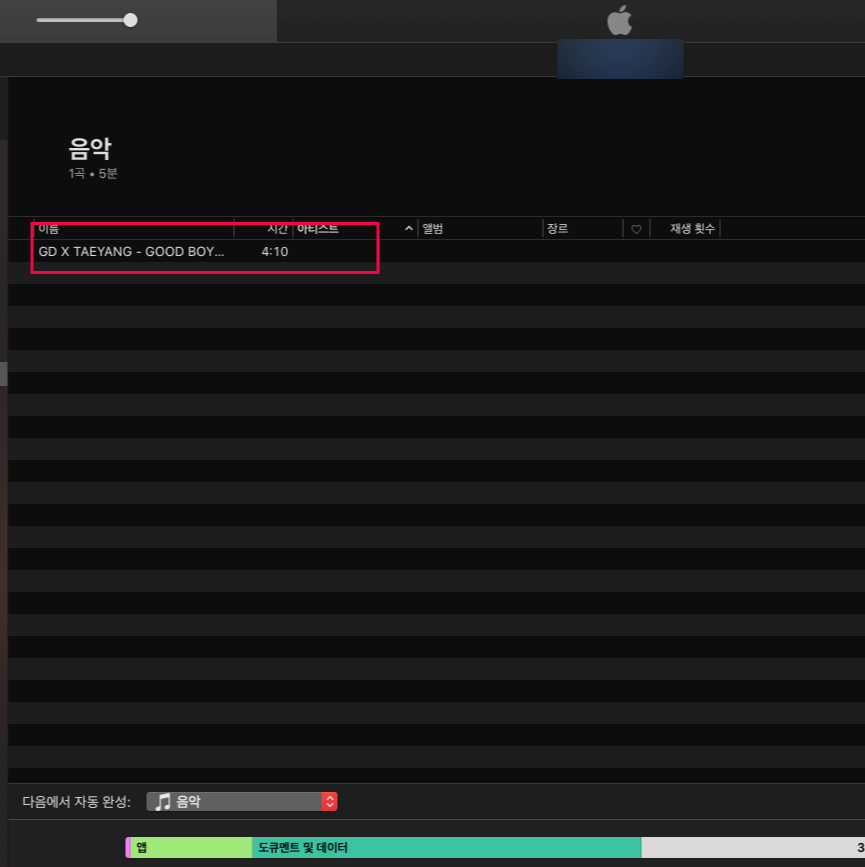
Task: Click the Apple logo in the display area
Action: point(619,20)
